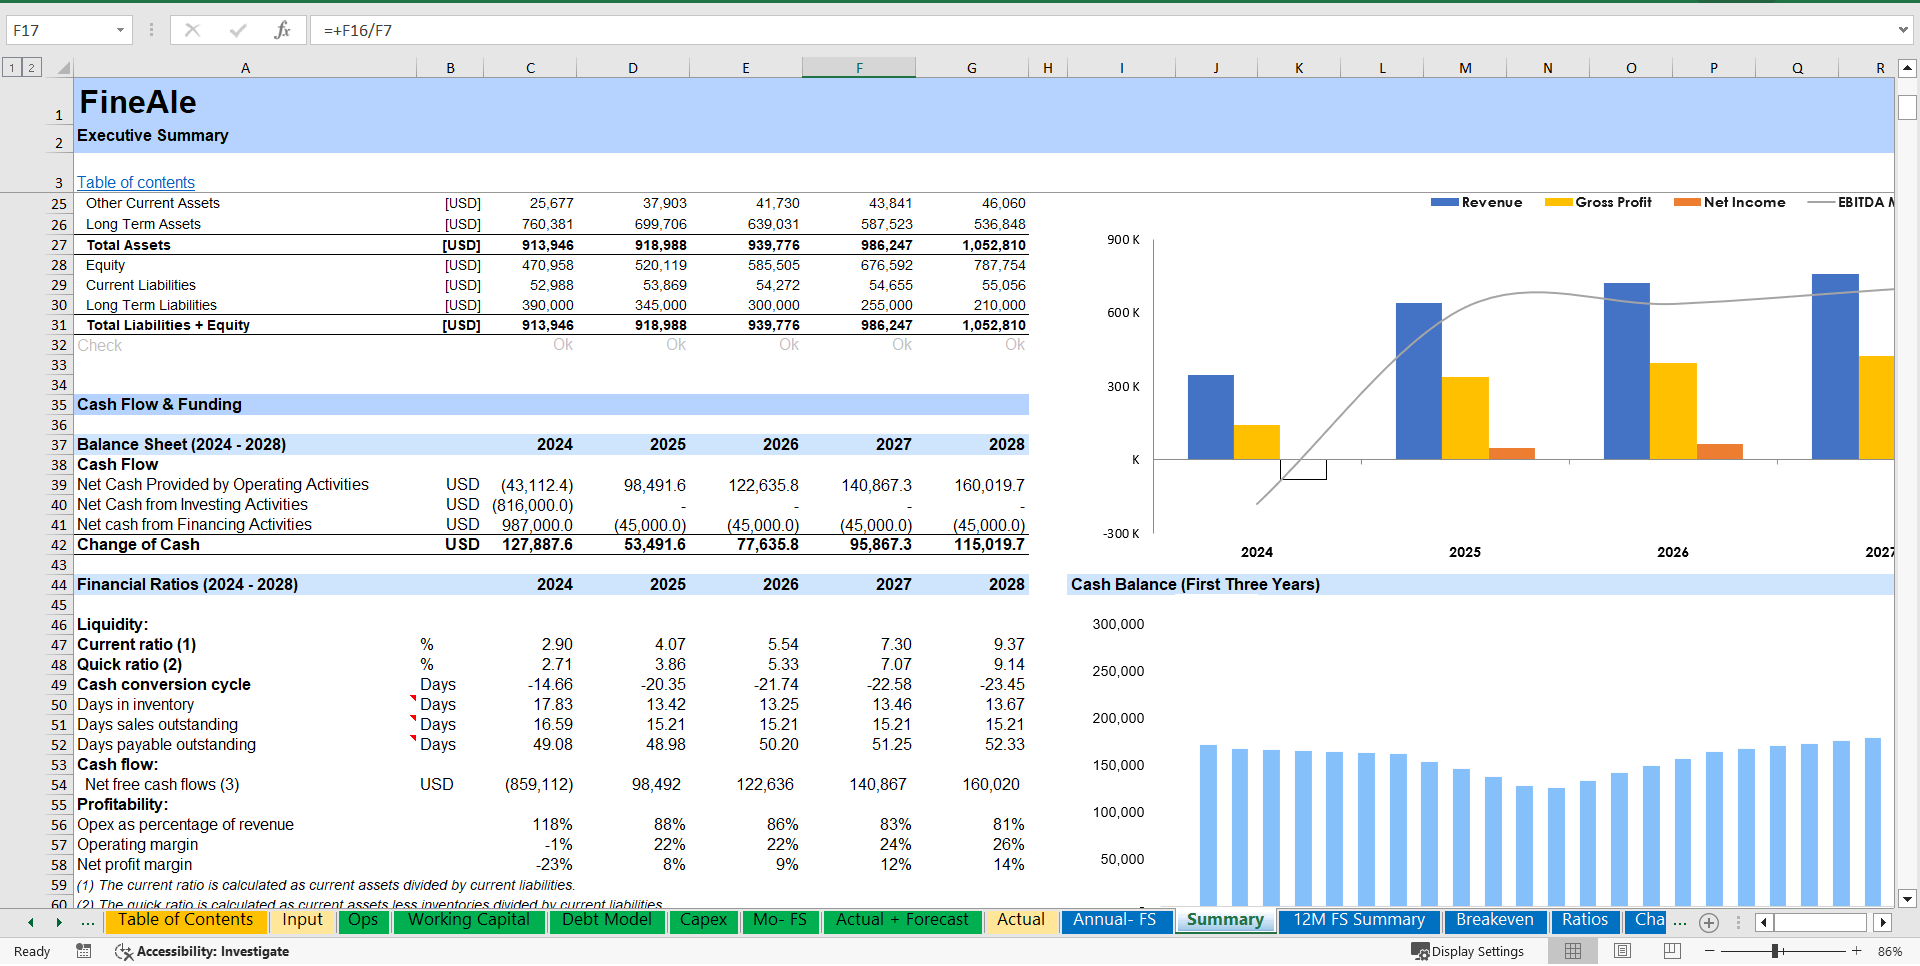This screenshot has width=1920, height=966.
Task: Open the Capex sheet tab
Action: tap(704, 920)
